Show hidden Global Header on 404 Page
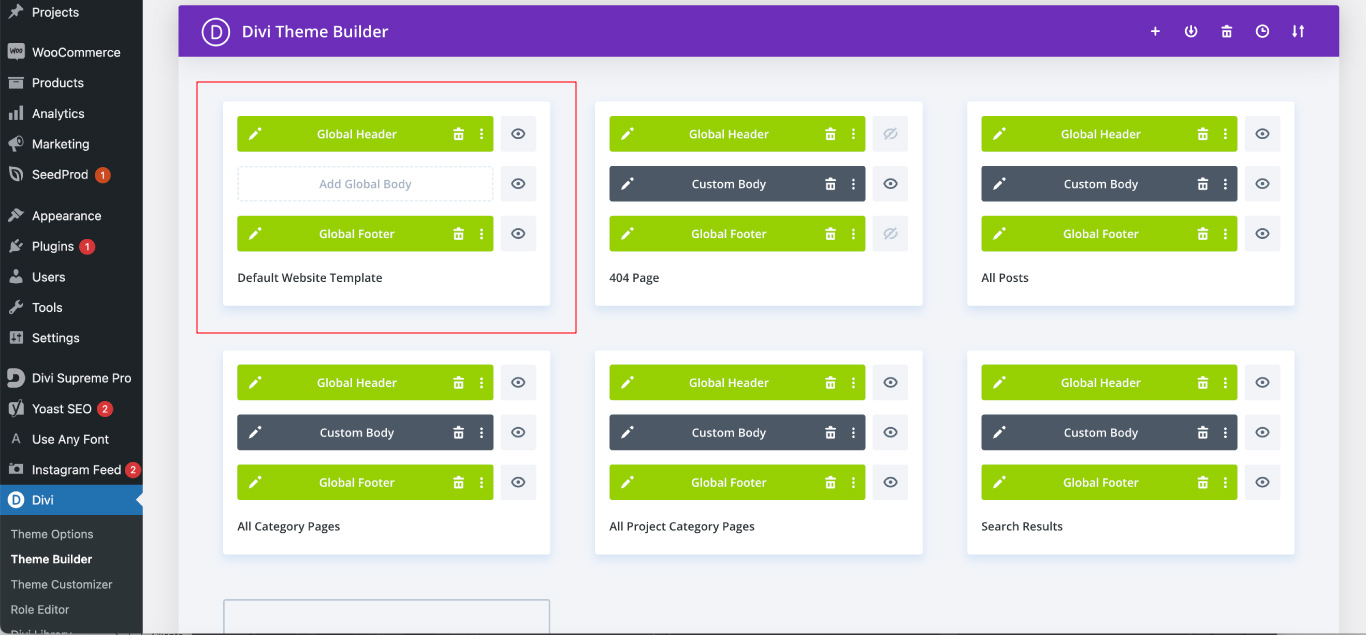The width and height of the screenshot is (1366, 635). [890, 134]
